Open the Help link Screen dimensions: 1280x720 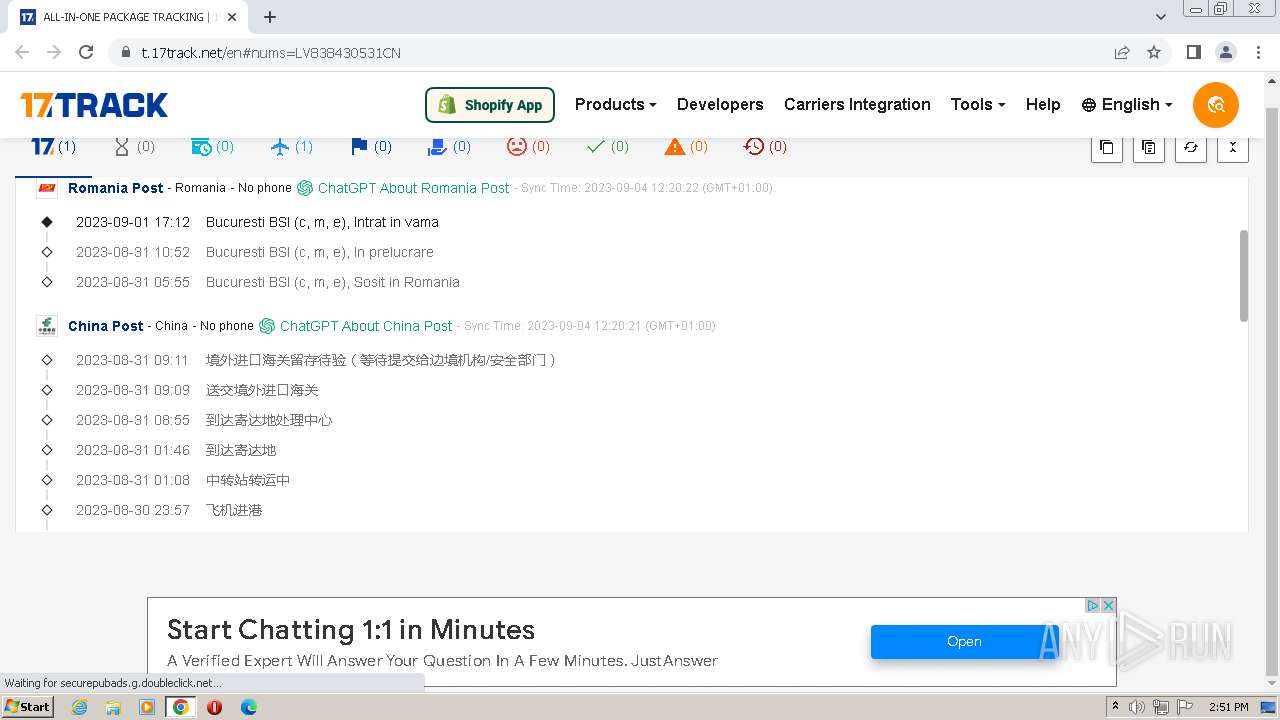pyautogui.click(x=1043, y=104)
